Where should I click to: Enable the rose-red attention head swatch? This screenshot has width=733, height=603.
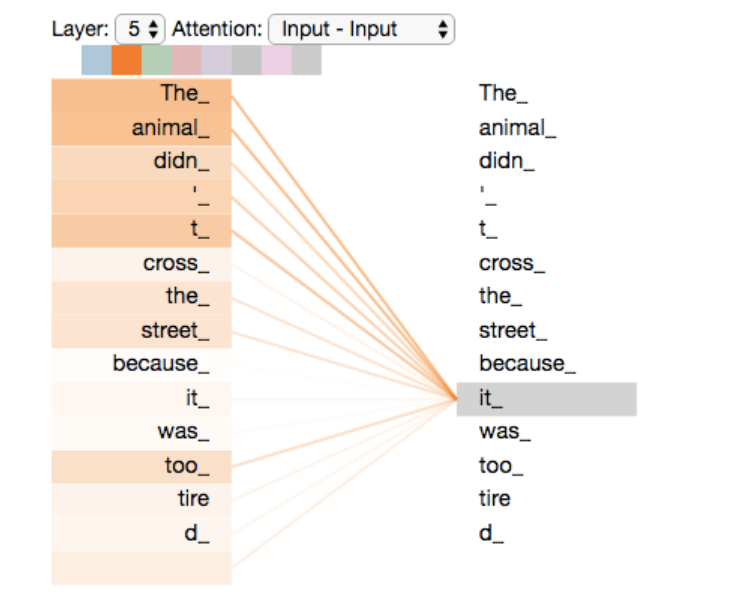(x=186, y=61)
